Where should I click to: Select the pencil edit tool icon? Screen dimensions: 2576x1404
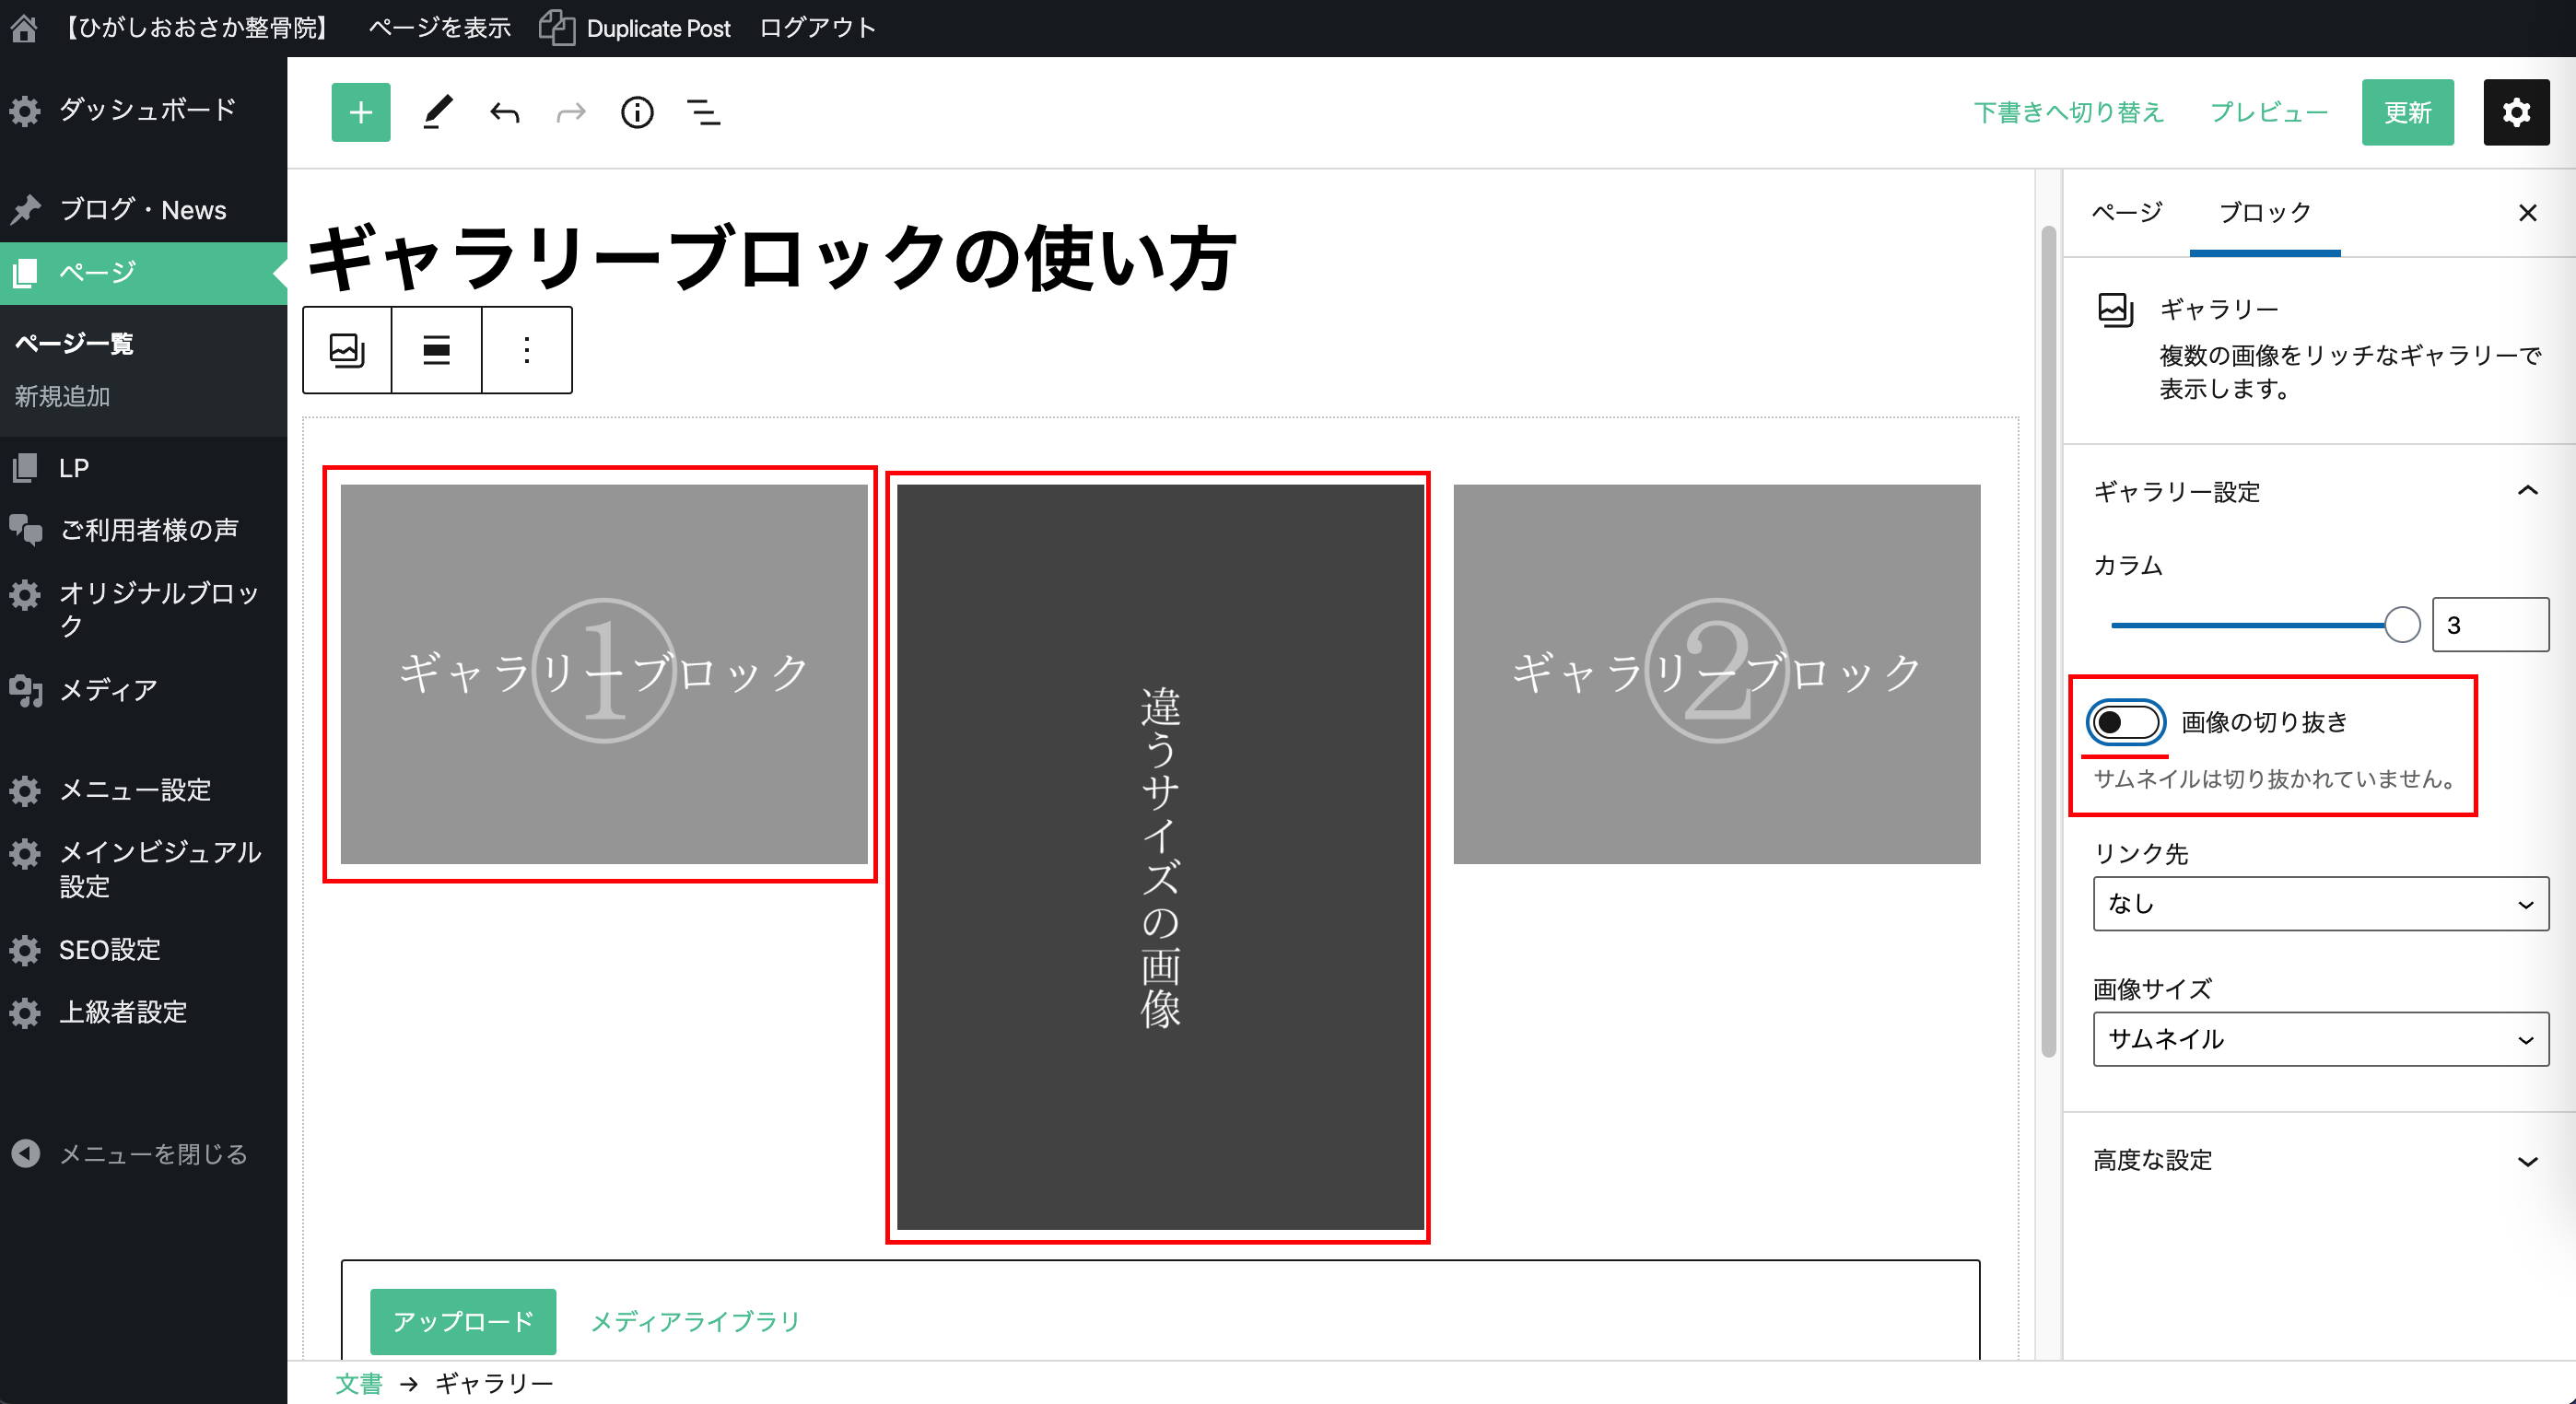(437, 112)
